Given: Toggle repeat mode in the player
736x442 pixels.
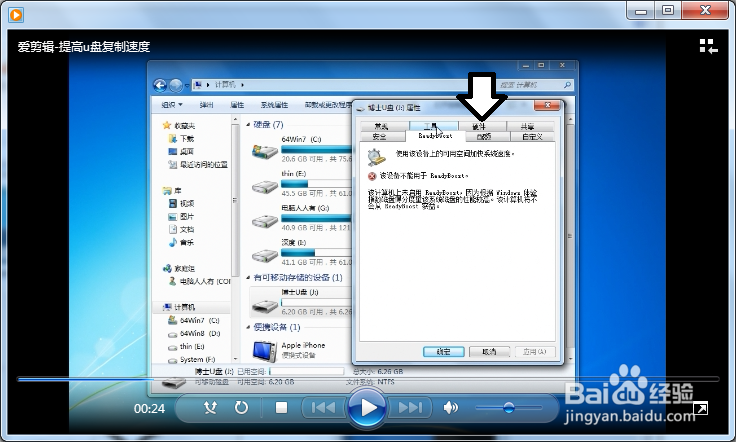Looking at the screenshot, I should [241, 407].
